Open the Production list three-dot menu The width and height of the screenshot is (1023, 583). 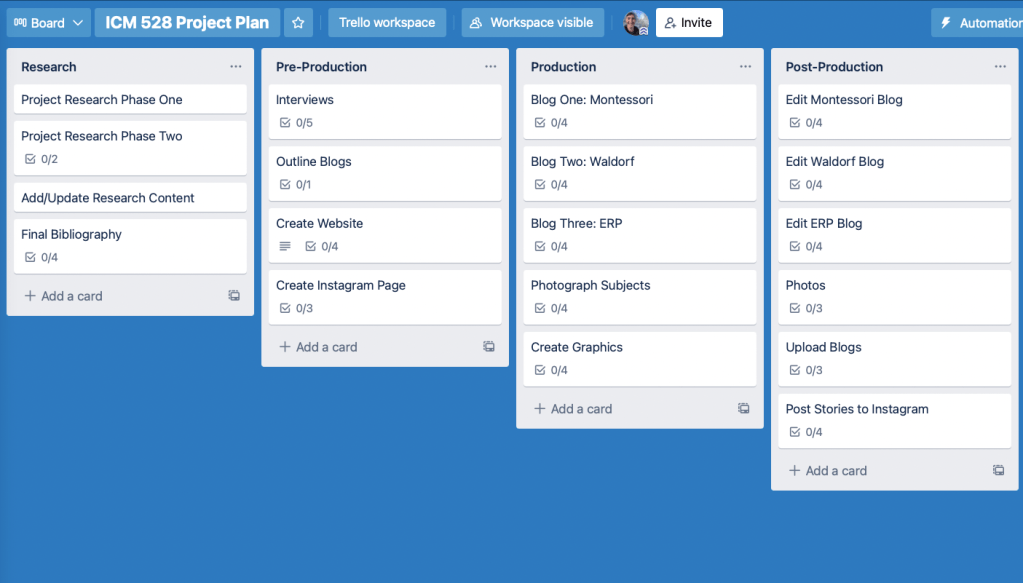pos(745,67)
